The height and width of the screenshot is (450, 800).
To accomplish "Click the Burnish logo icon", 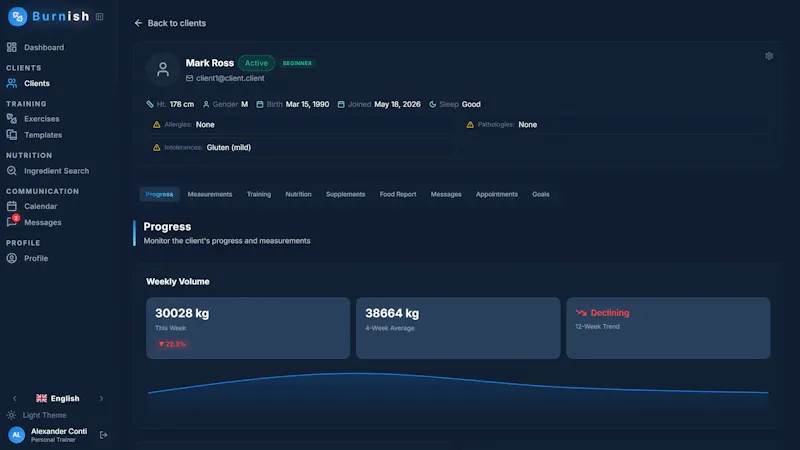I will (x=17, y=16).
